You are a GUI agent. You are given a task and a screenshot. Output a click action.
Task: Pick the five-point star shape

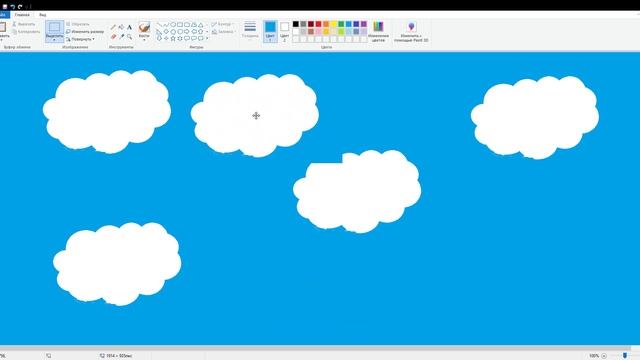tap(173, 38)
